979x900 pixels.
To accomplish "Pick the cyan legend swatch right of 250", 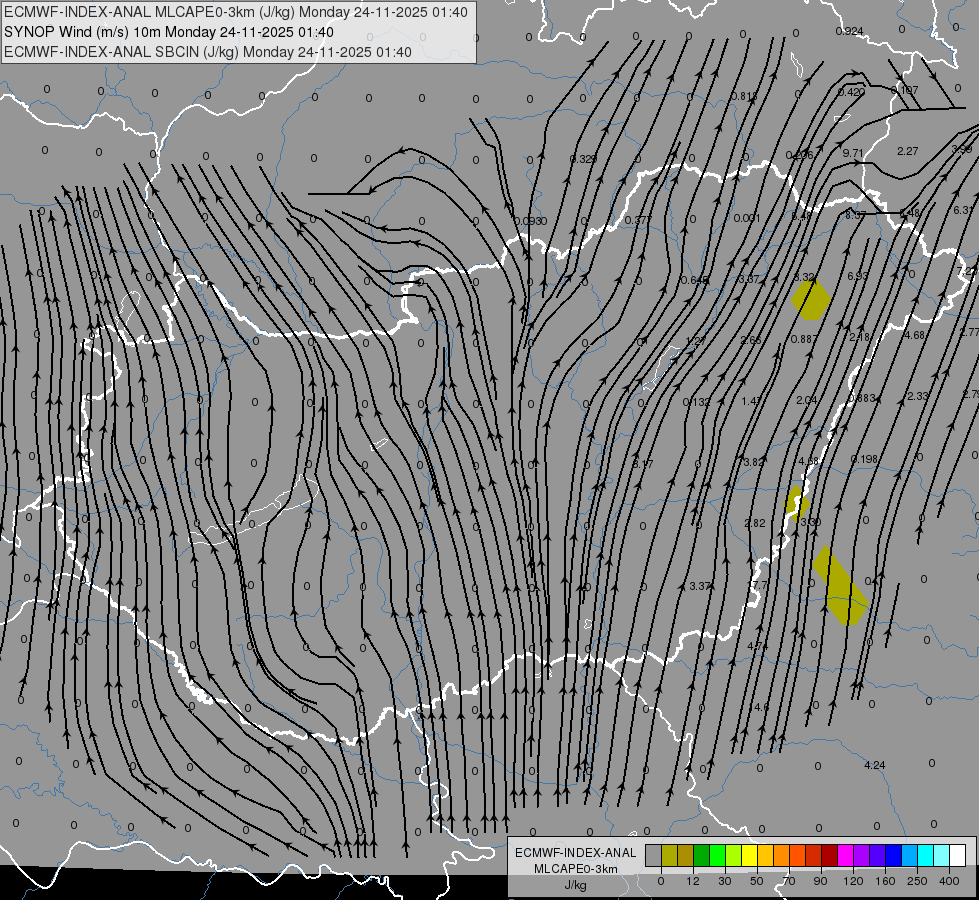I will (x=926, y=855).
